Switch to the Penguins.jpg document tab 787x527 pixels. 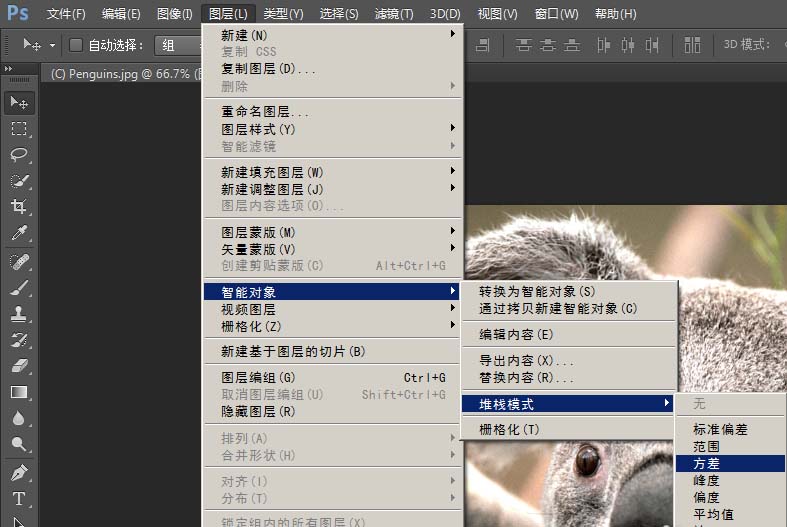point(123,74)
